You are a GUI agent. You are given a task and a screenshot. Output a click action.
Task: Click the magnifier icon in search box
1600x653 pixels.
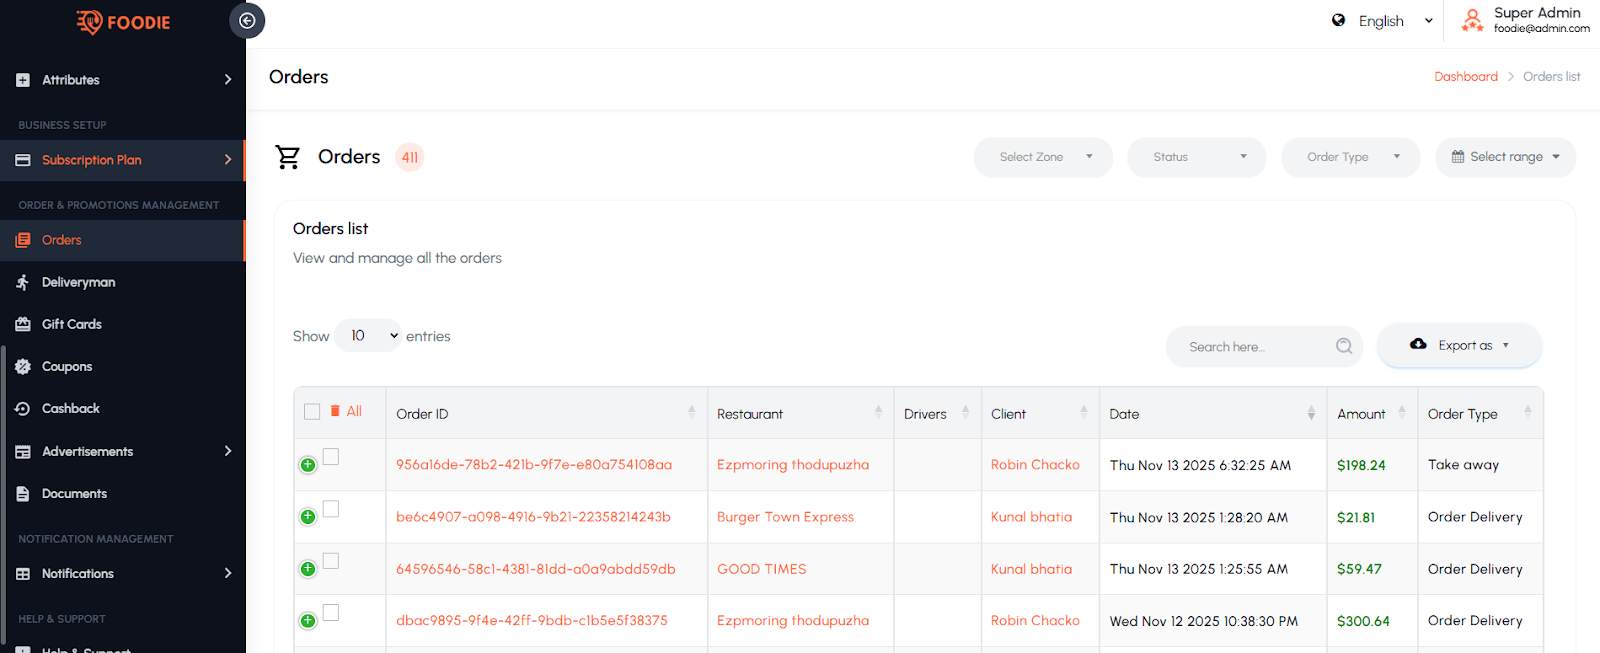pos(1344,346)
